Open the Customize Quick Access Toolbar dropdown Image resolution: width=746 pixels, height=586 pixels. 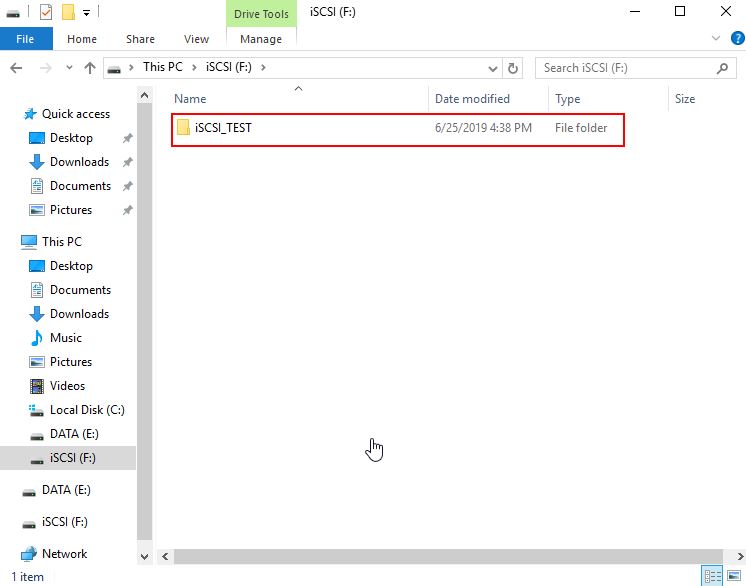coord(87,13)
